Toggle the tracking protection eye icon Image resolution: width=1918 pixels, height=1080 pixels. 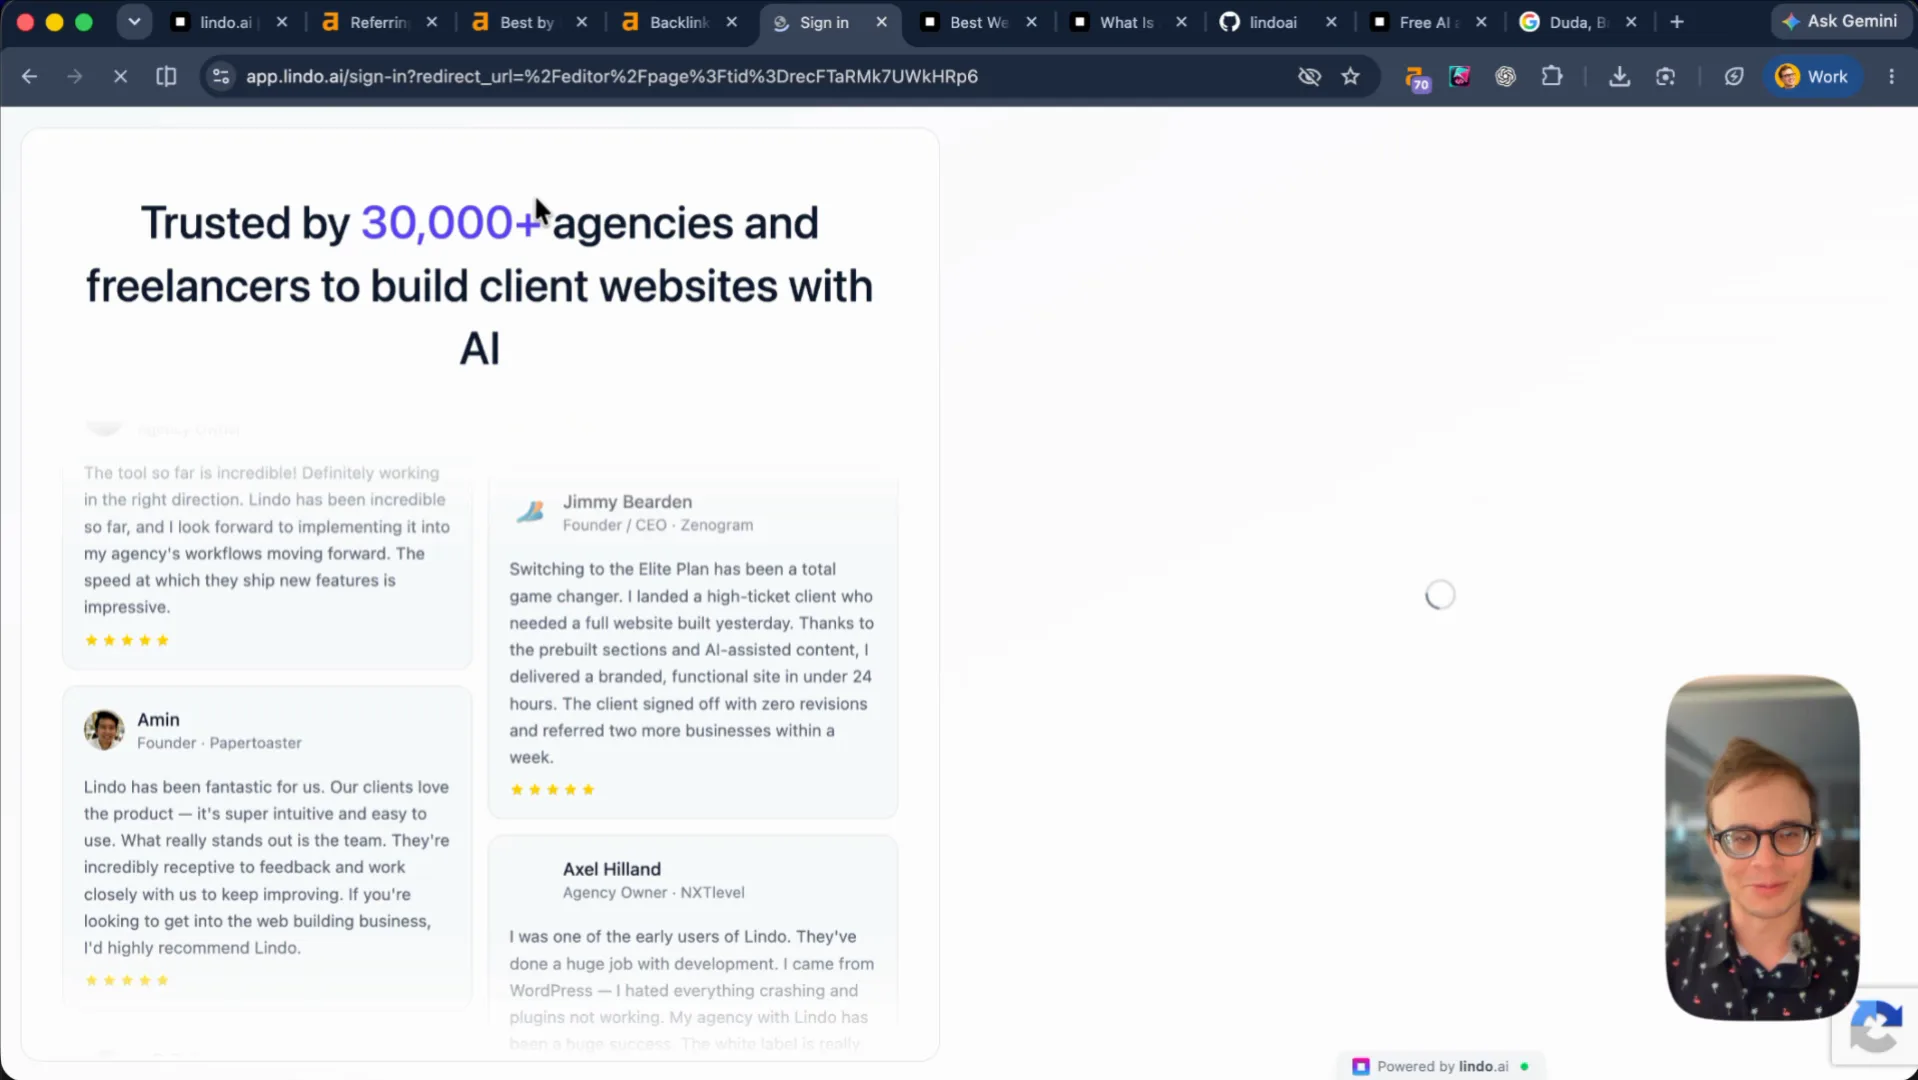[1309, 76]
